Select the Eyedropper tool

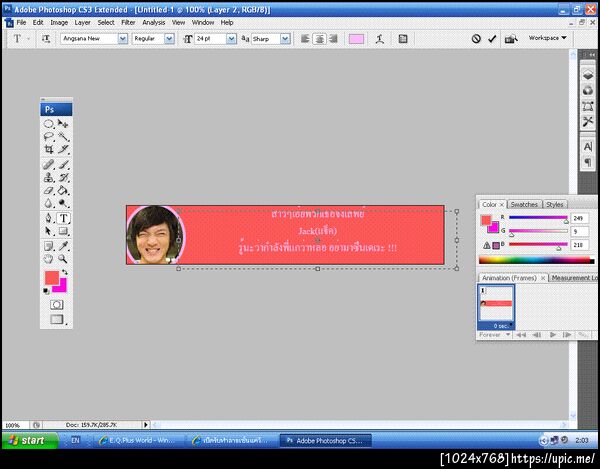point(63,246)
